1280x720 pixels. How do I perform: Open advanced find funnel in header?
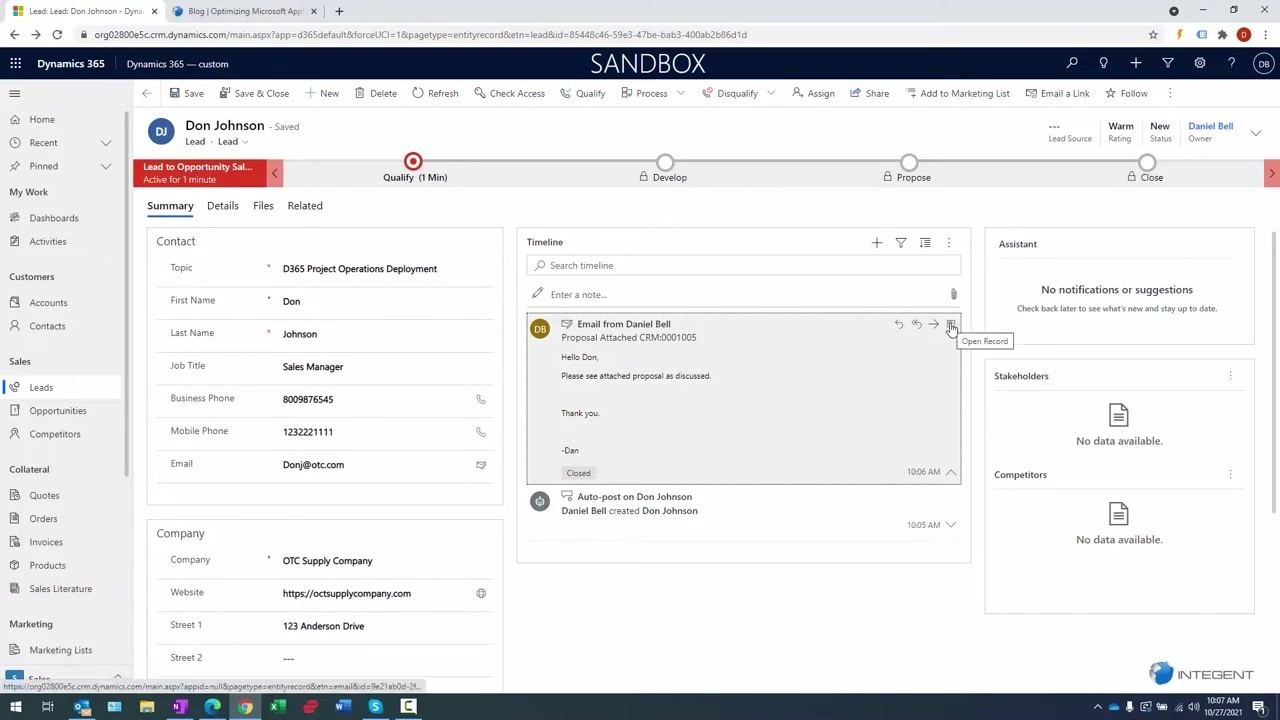tap(1167, 63)
